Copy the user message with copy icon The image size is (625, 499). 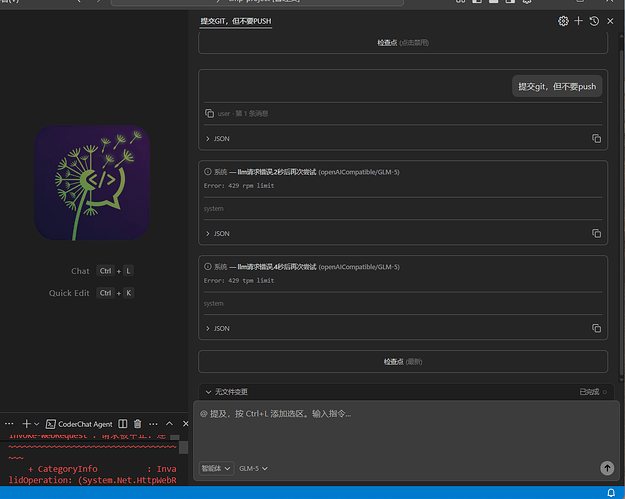[209, 114]
